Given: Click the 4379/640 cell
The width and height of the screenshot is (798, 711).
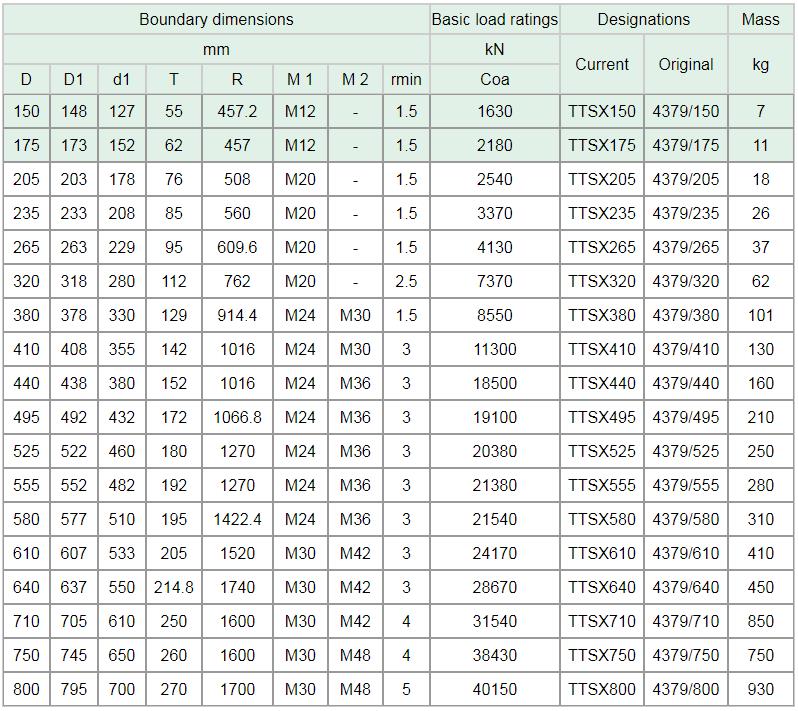Looking at the screenshot, I should click(685, 588).
